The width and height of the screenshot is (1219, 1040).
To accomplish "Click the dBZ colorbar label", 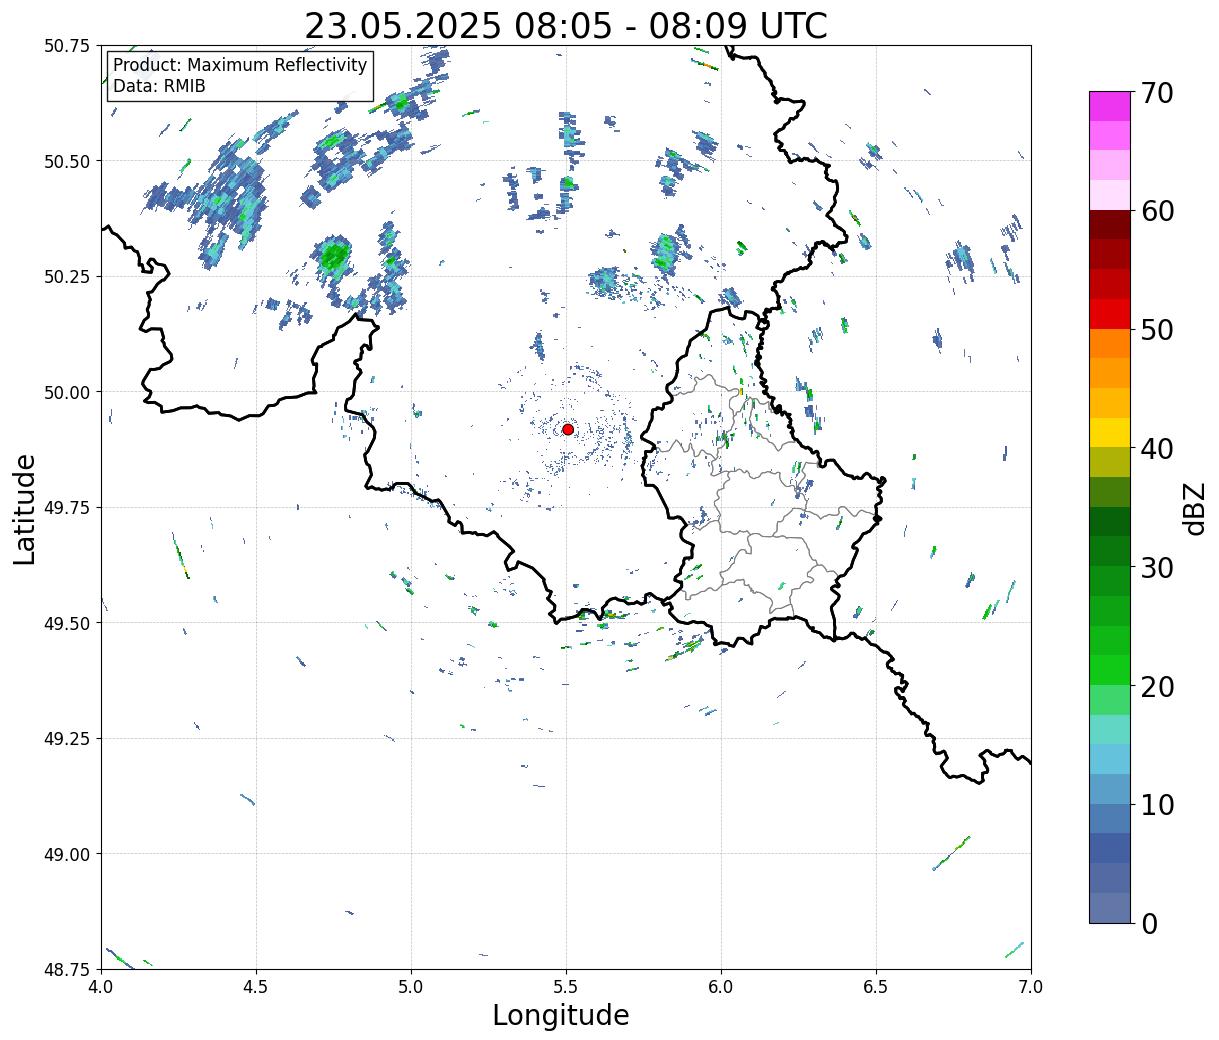I will pyautogui.click(x=1195, y=509).
